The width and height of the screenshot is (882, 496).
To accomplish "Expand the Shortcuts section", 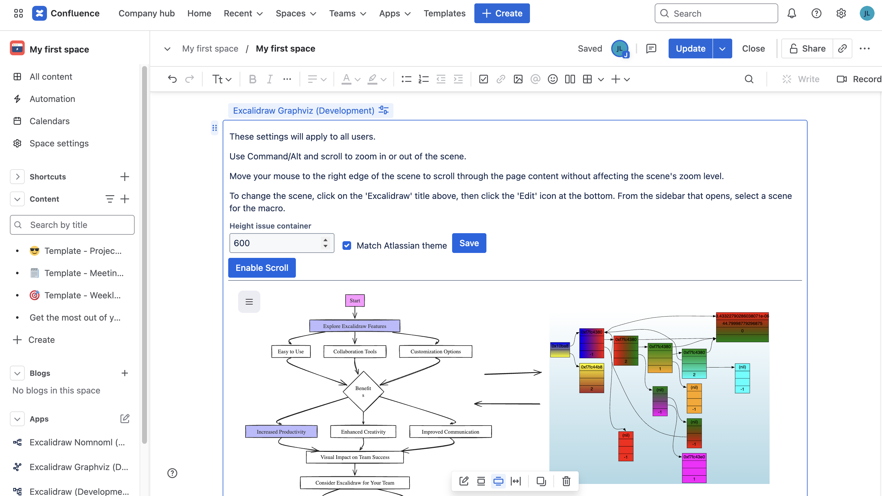I will 17,177.
